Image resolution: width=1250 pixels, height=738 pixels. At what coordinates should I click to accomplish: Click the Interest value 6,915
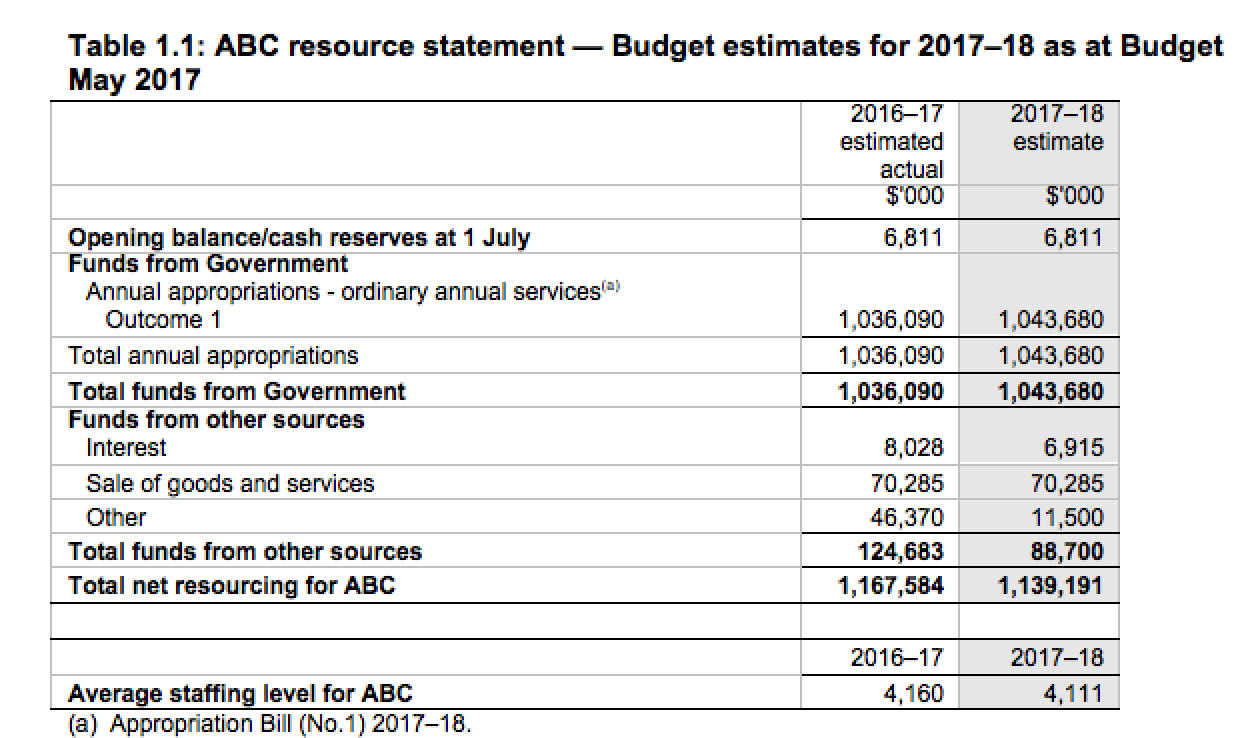click(1075, 448)
